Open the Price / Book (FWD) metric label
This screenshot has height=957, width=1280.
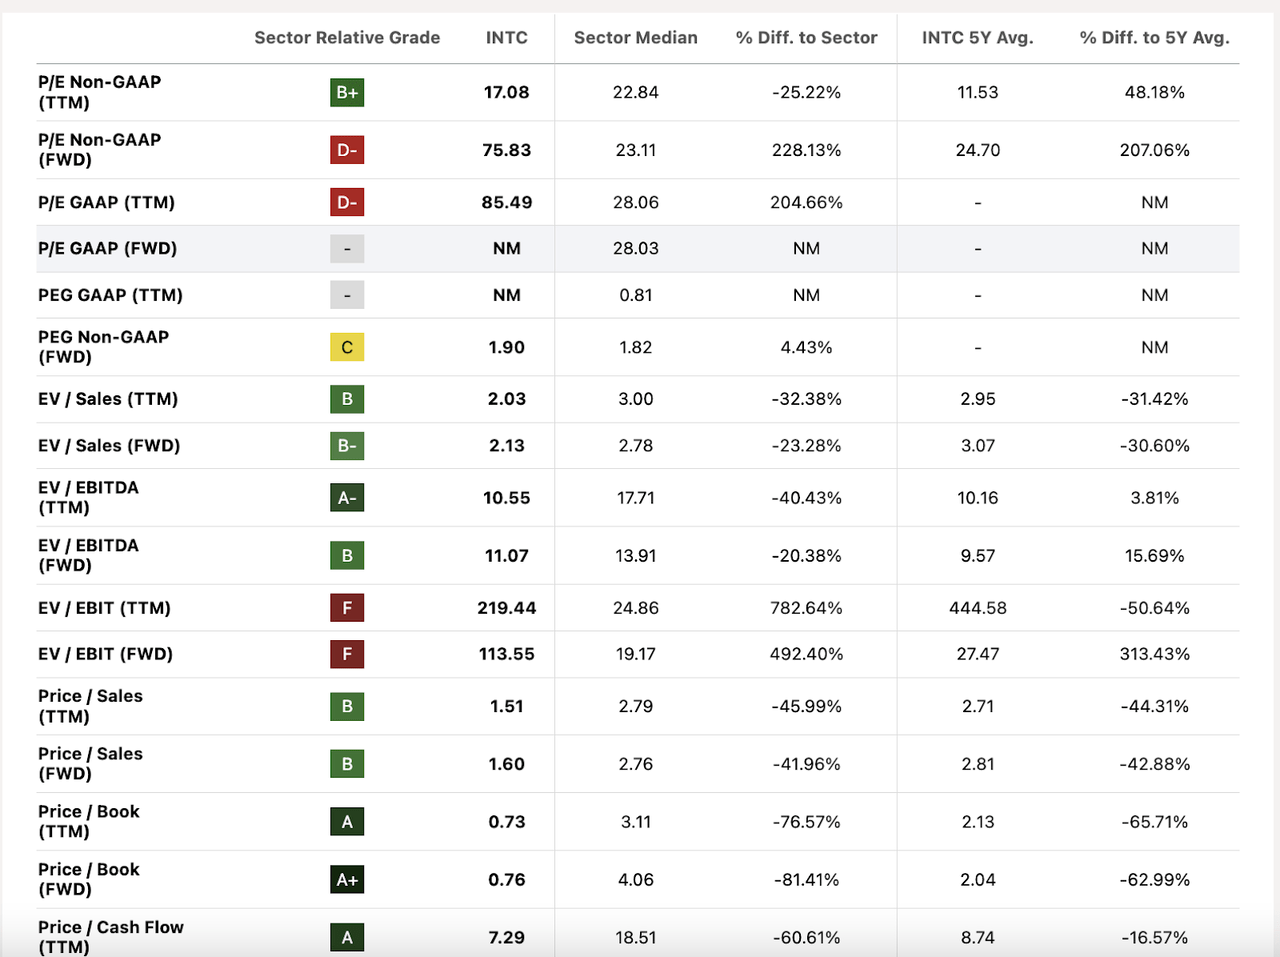(89, 880)
